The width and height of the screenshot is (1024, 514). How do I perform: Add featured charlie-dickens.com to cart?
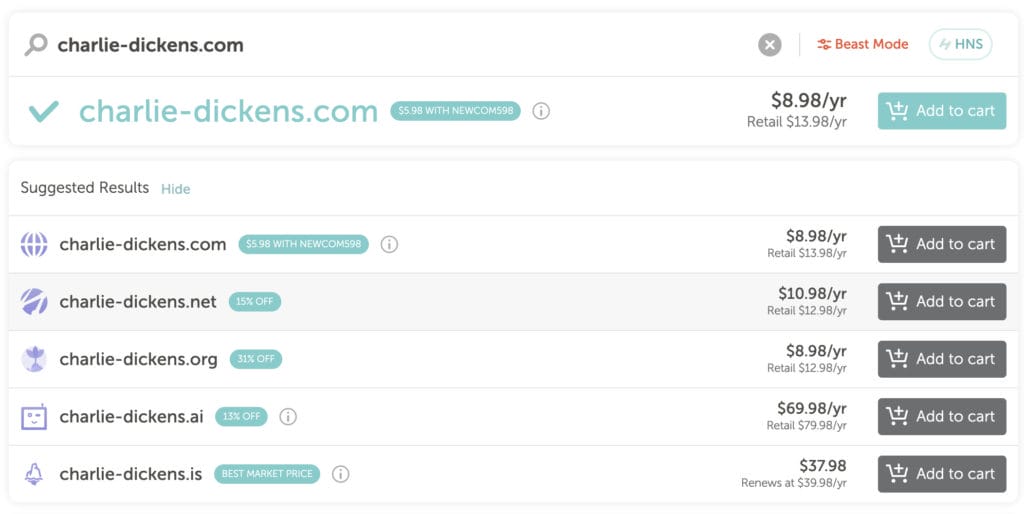[942, 111]
